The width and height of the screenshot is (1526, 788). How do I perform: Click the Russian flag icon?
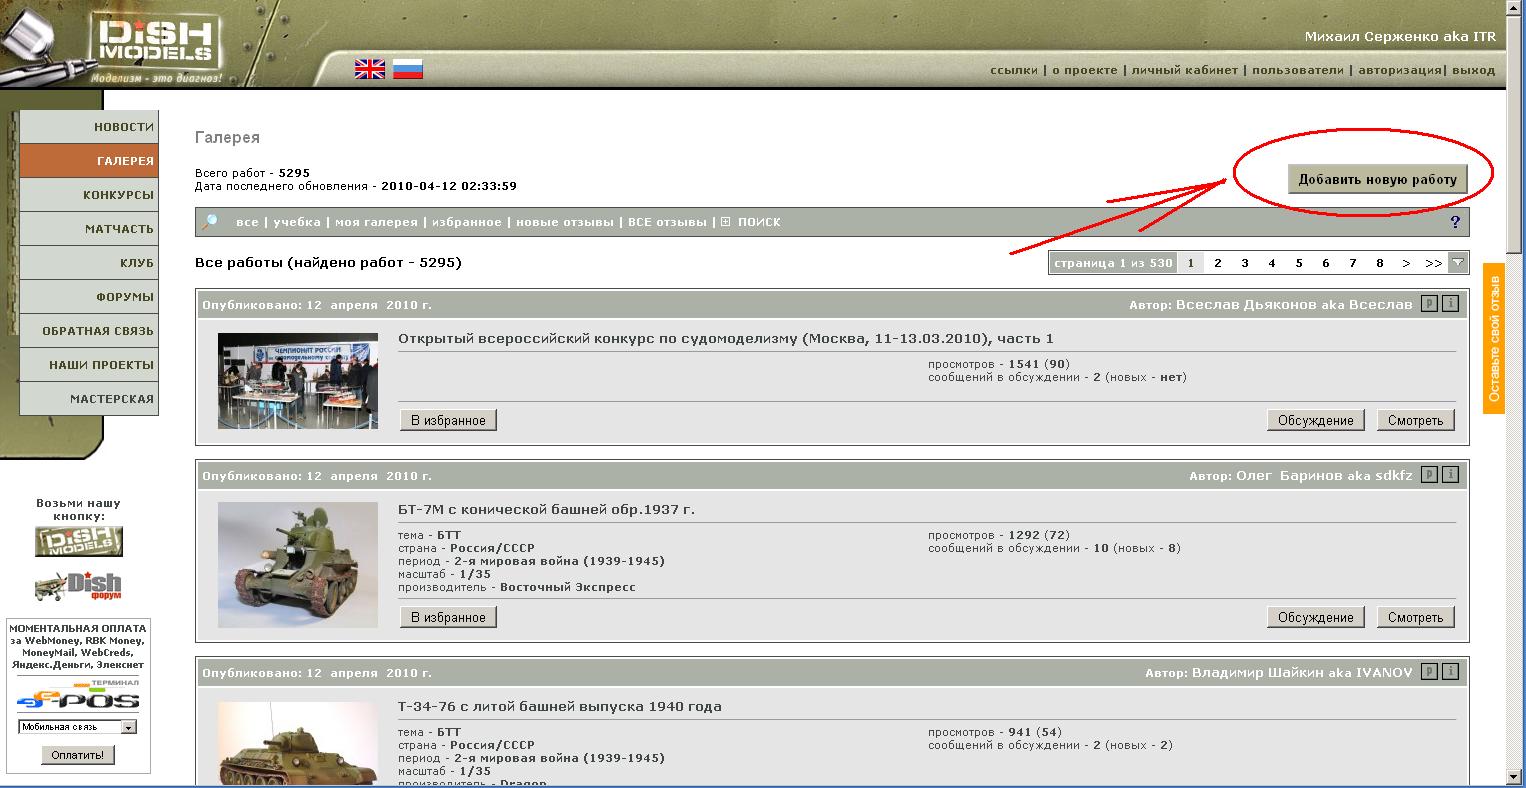(407, 69)
